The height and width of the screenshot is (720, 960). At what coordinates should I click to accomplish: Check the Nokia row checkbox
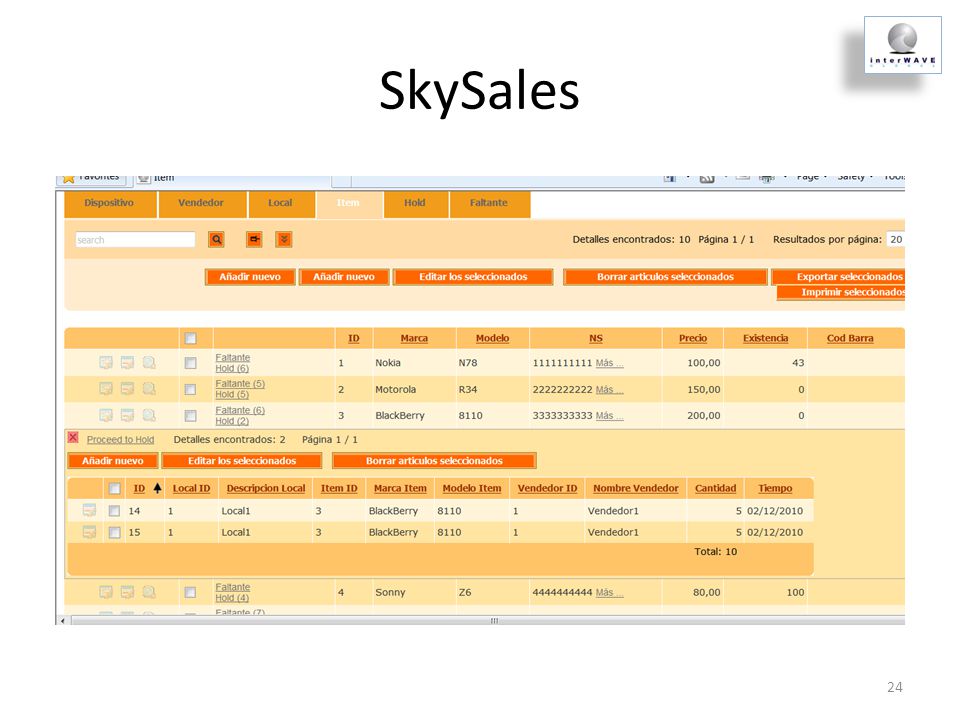pyautogui.click(x=190, y=362)
